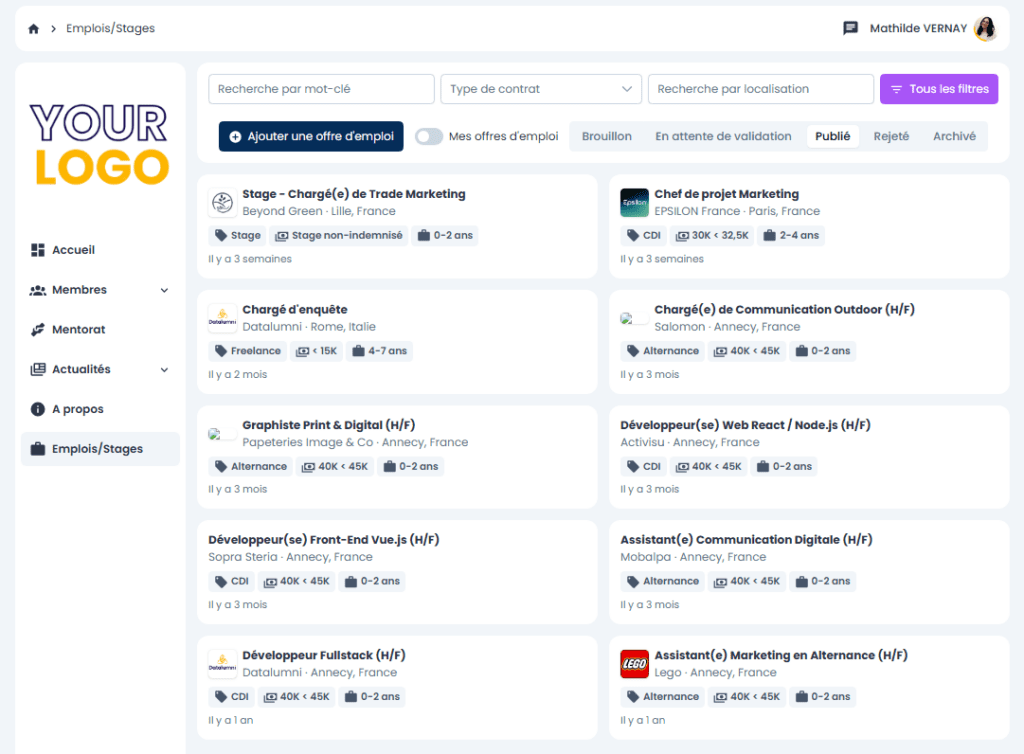The image size is (1024, 754).
Task: Select the Archivé status tab
Action: (955, 136)
